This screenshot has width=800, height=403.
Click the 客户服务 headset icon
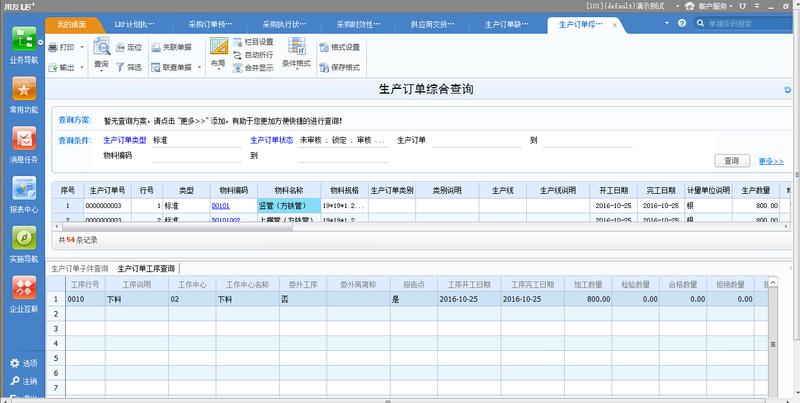coord(690,6)
